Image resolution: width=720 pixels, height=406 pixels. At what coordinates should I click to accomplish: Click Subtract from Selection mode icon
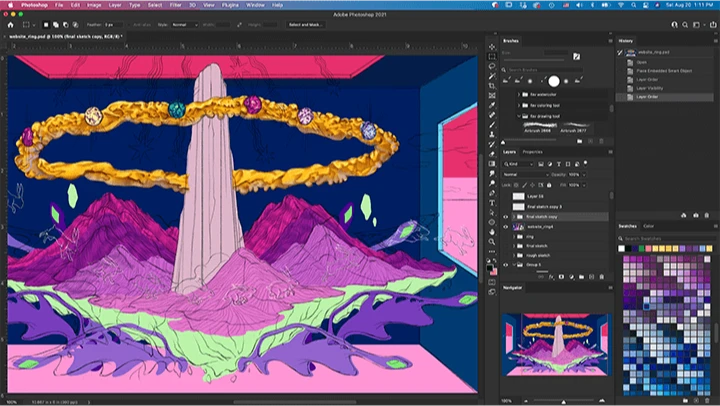click(66, 25)
